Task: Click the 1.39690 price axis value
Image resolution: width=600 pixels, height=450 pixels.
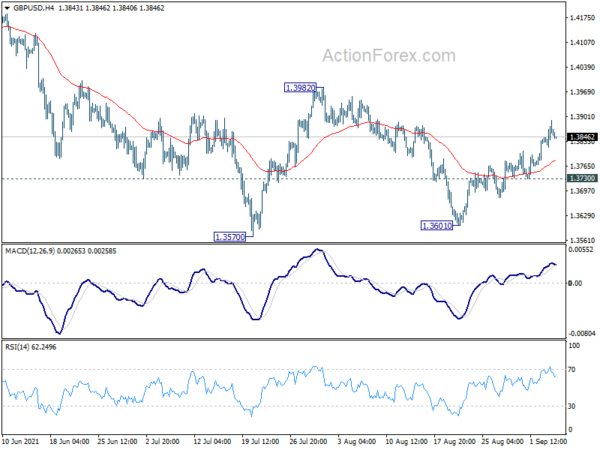Action: [583, 92]
